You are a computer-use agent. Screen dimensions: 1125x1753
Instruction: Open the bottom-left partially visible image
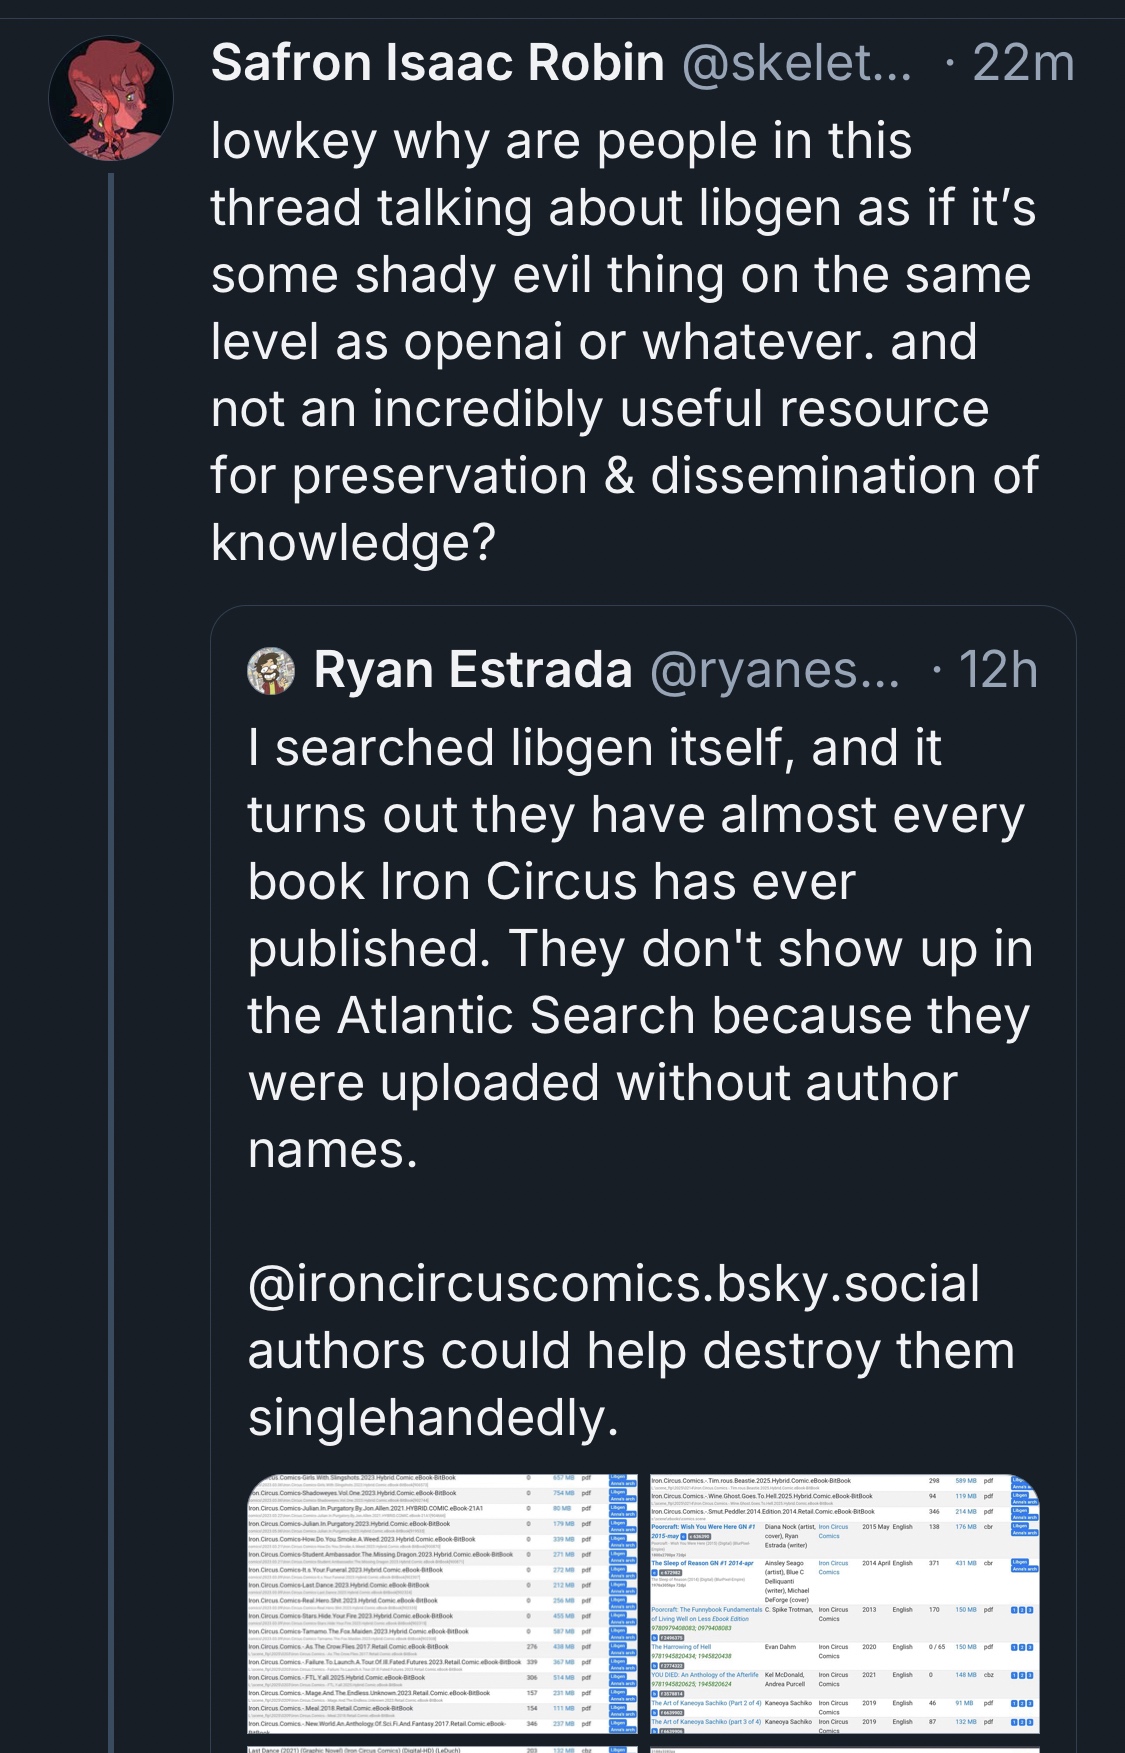coord(442,1748)
